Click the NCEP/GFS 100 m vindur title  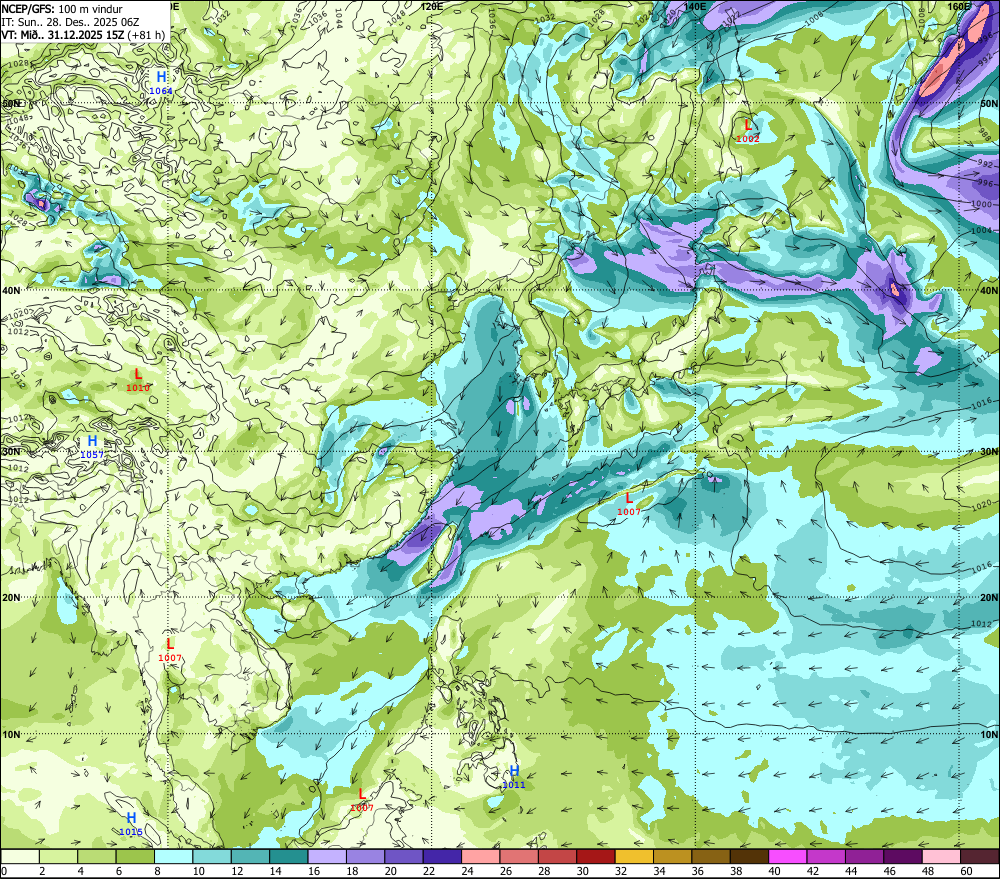62,9
